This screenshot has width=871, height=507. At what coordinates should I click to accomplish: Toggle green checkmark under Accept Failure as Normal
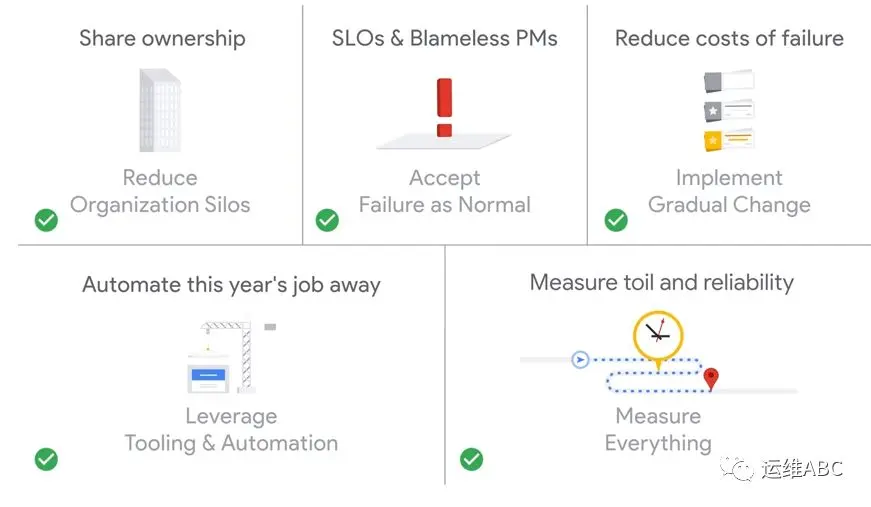[x=327, y=220]
